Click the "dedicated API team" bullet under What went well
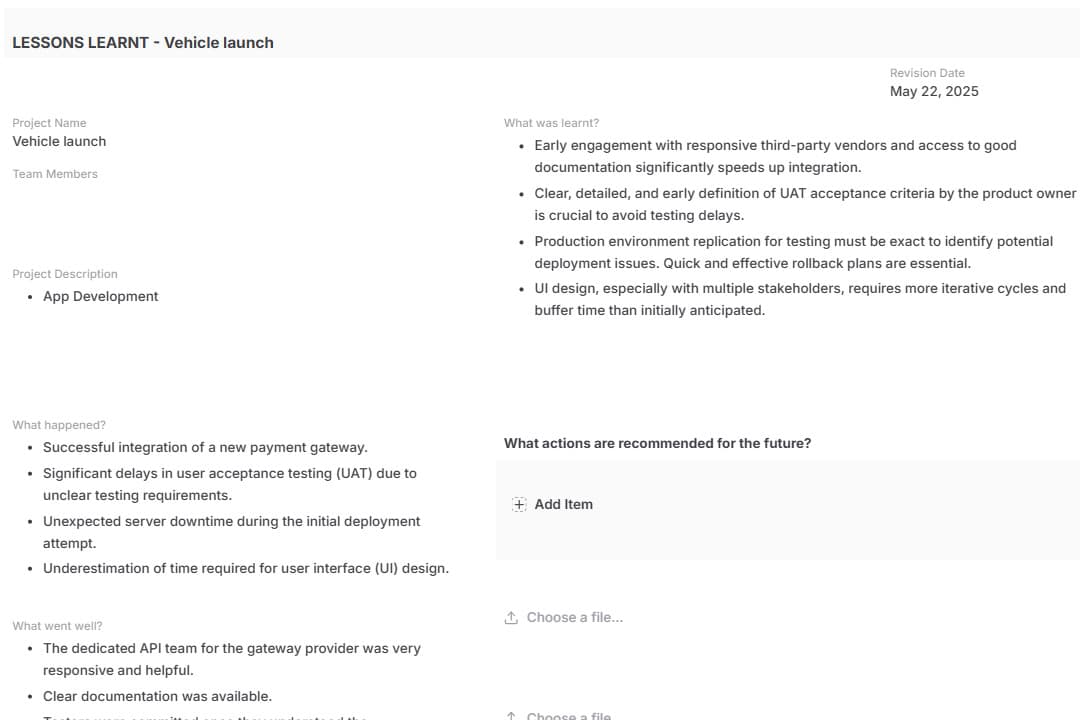The width and height of the screenshot is (1080, 720). click(x=231, y=660)
